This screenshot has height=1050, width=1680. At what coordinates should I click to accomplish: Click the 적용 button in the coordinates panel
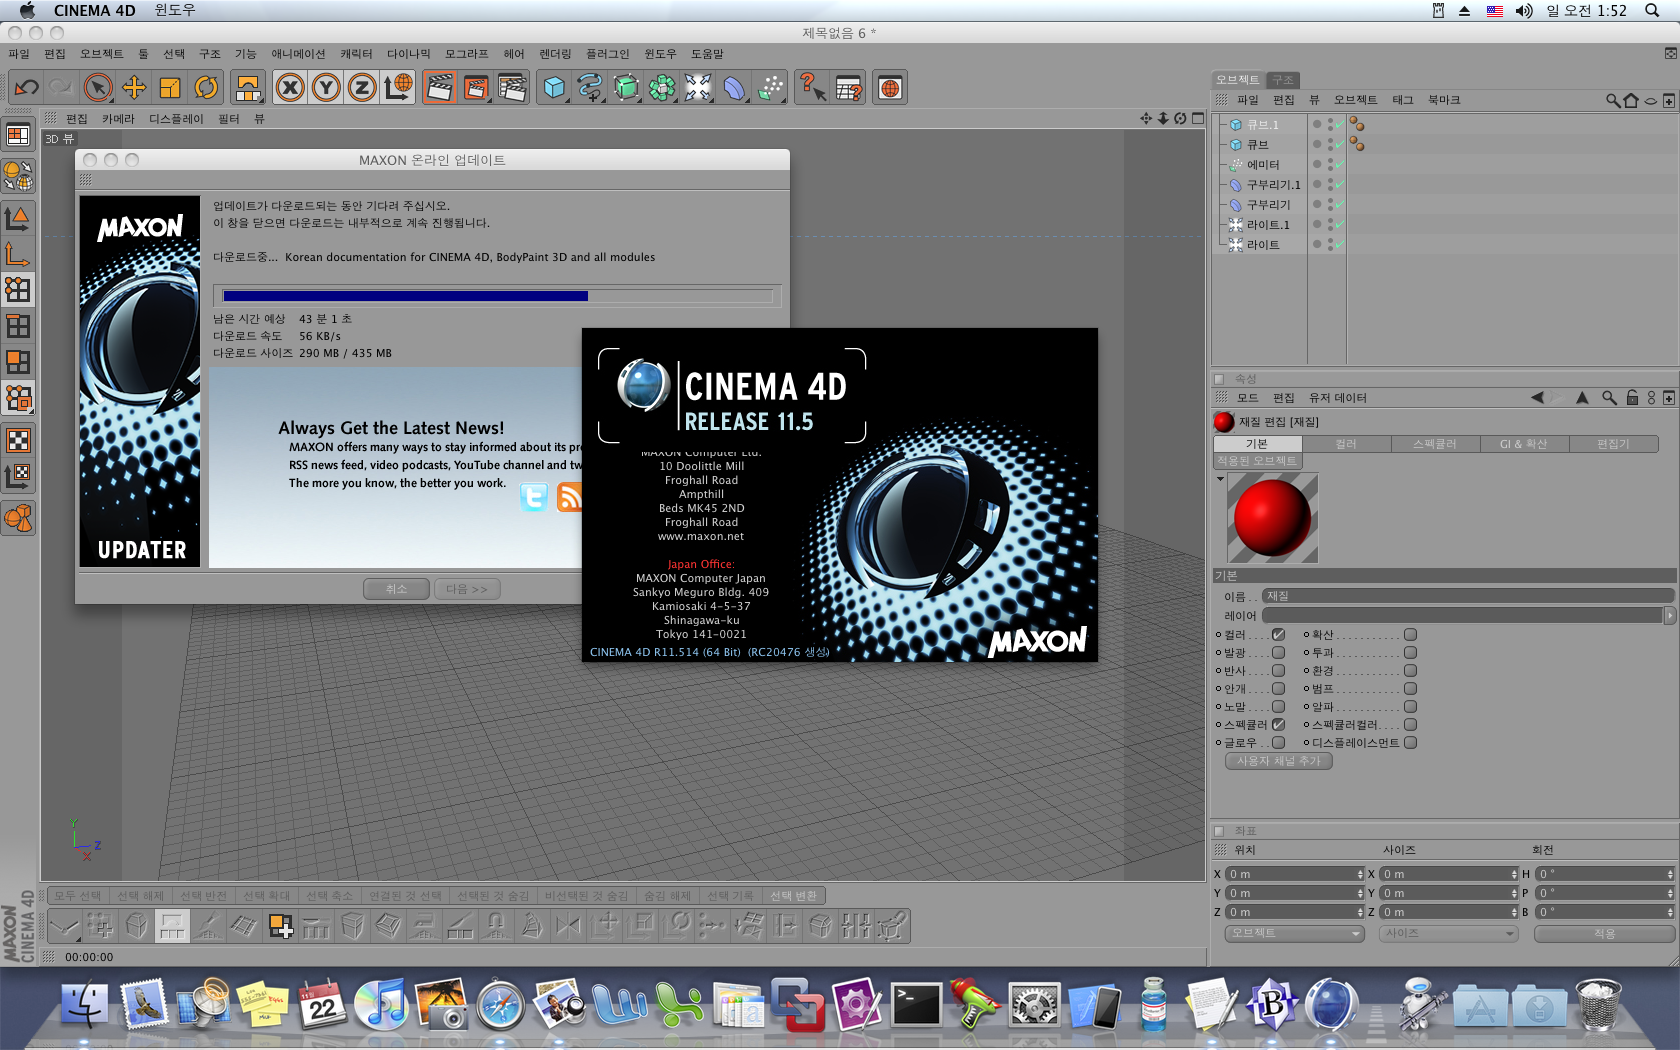point(1604,933)
